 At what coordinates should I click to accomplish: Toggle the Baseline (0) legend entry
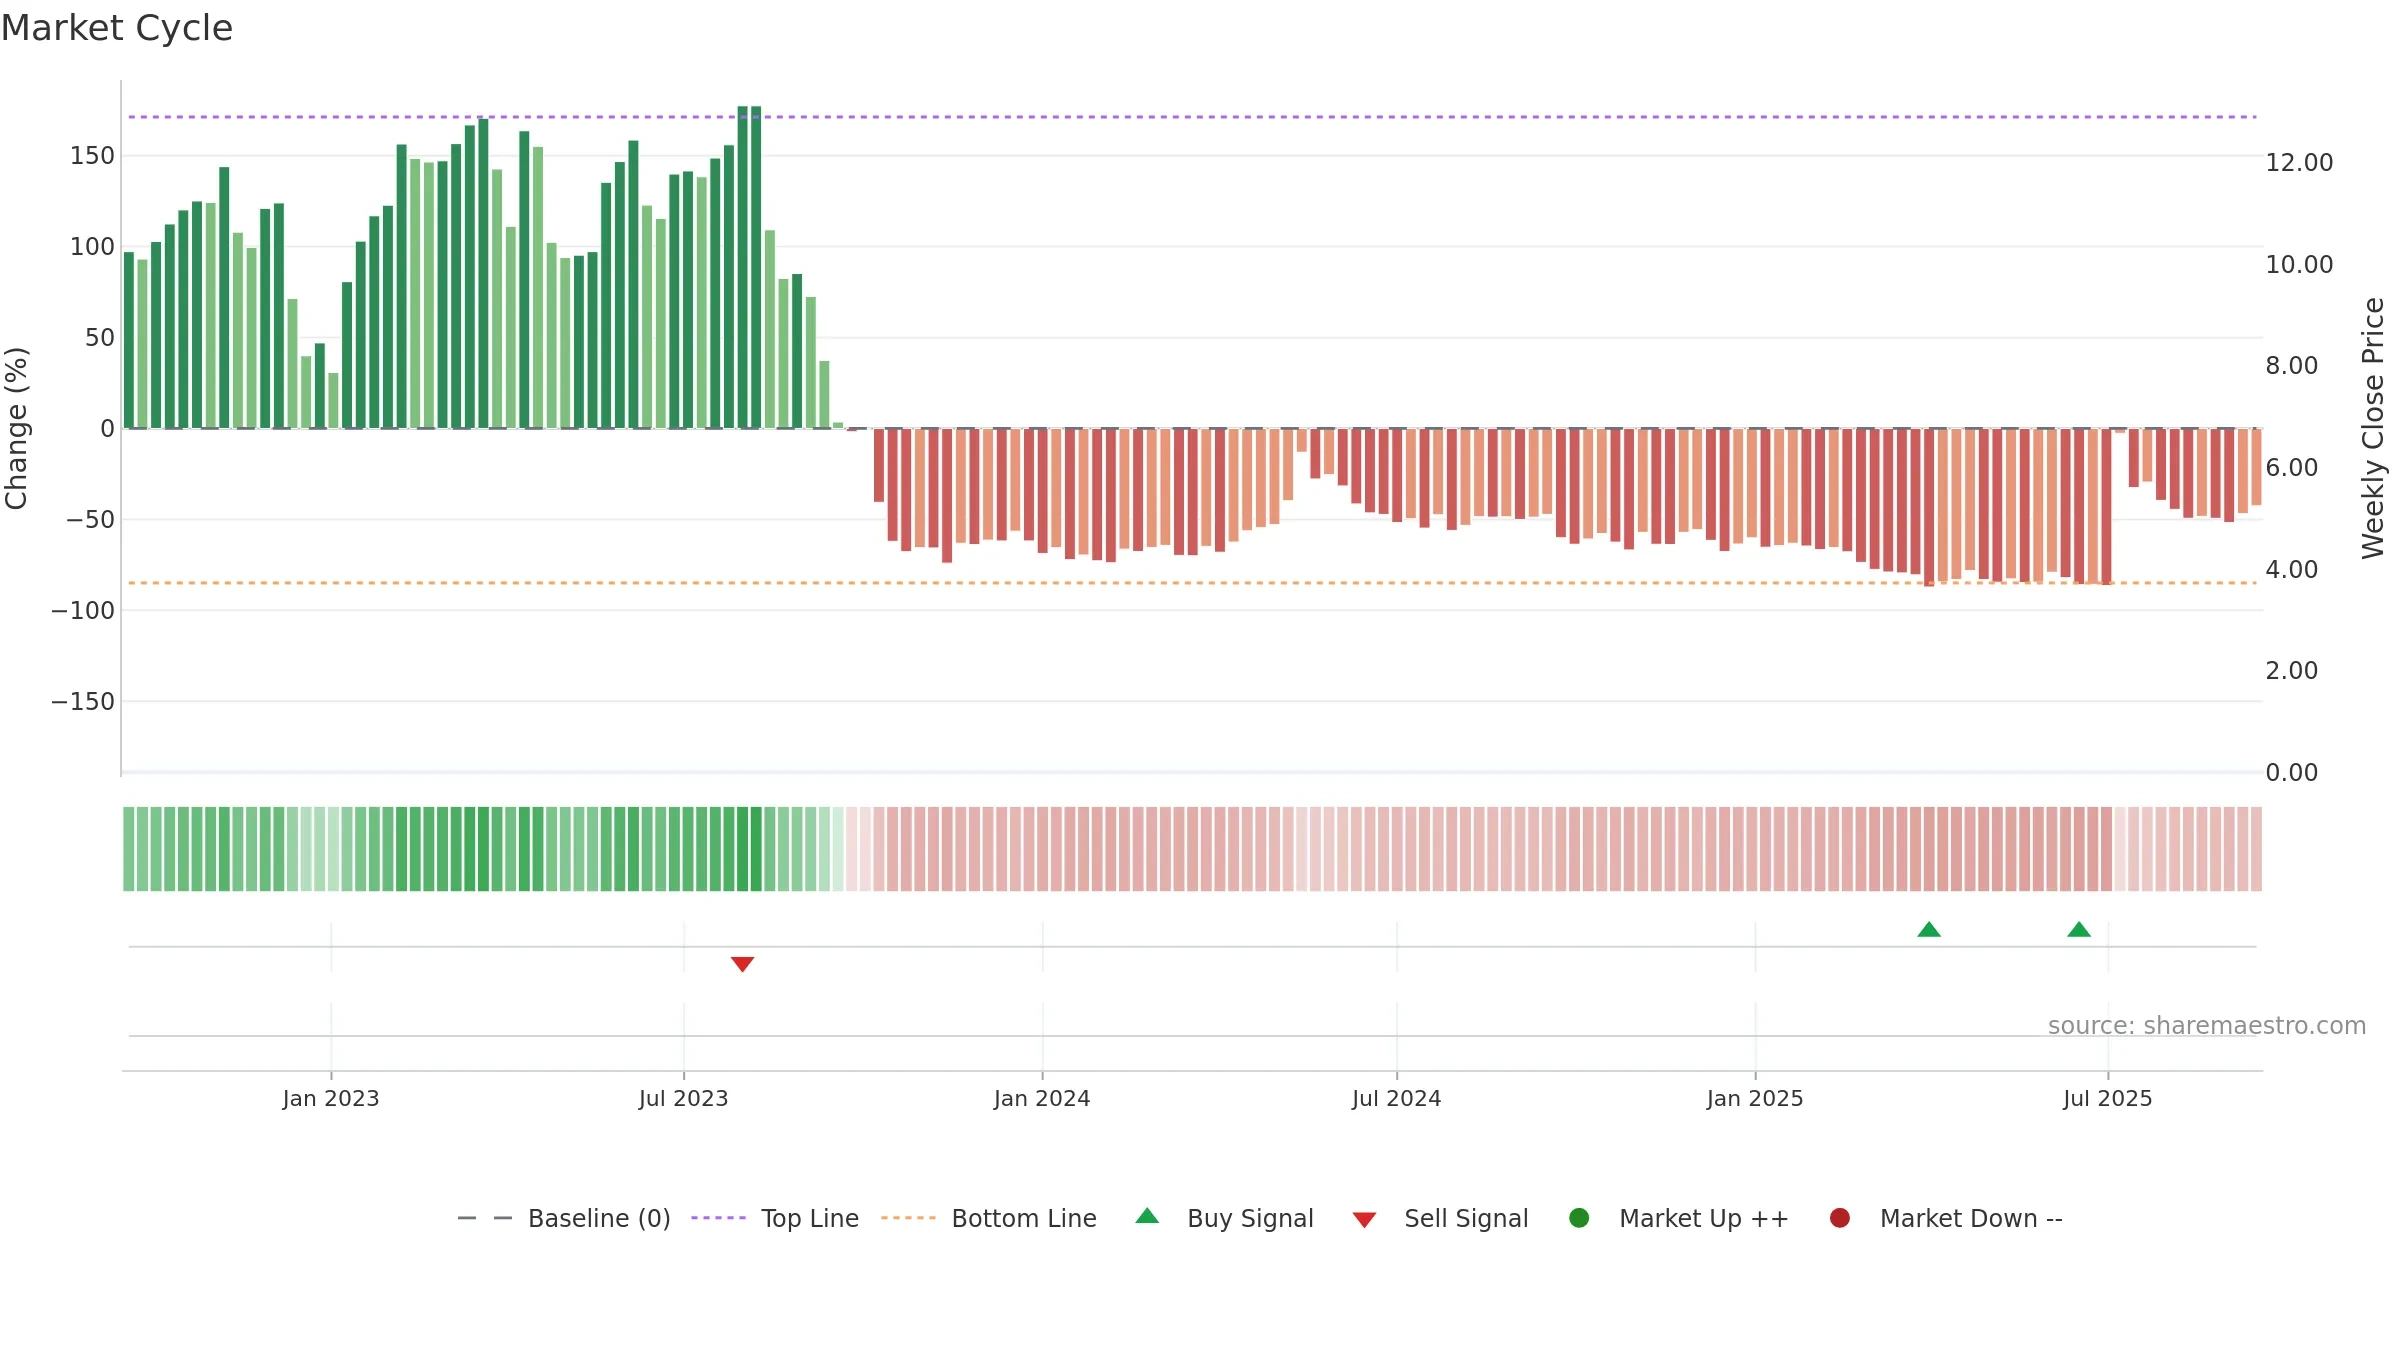pos(564,1218)
